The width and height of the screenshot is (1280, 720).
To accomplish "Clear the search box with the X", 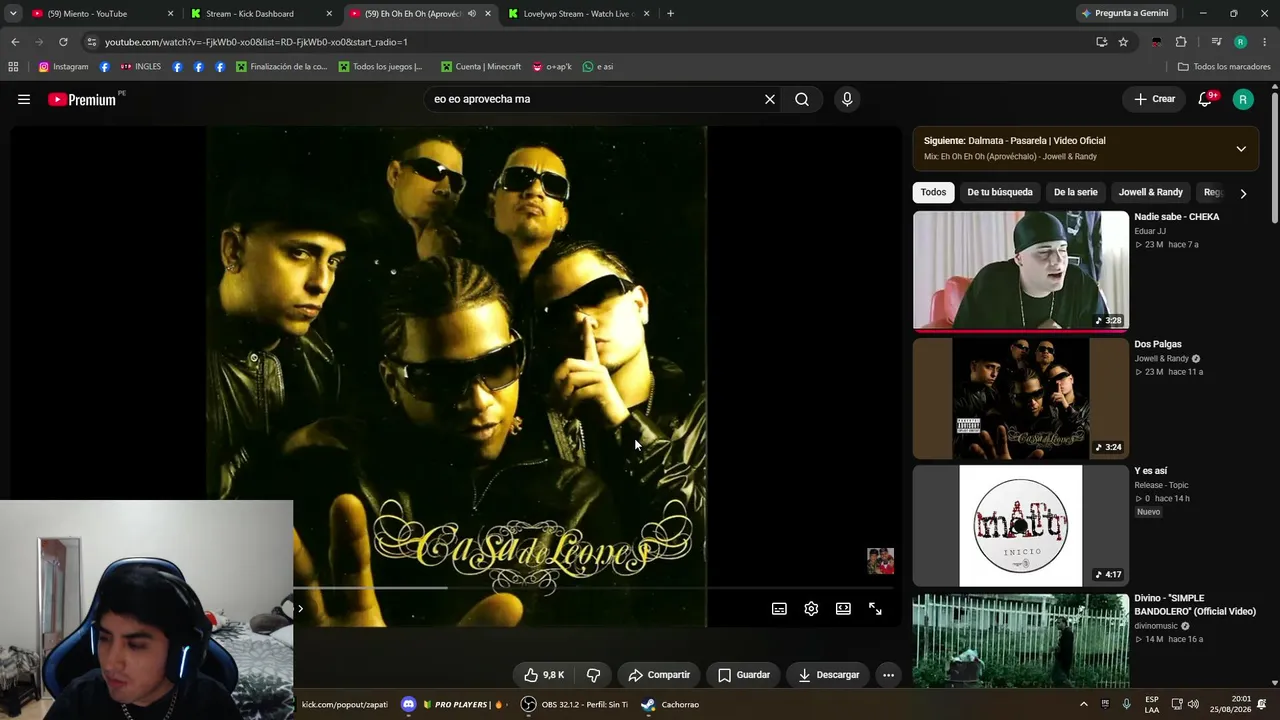I will (770, 99).
